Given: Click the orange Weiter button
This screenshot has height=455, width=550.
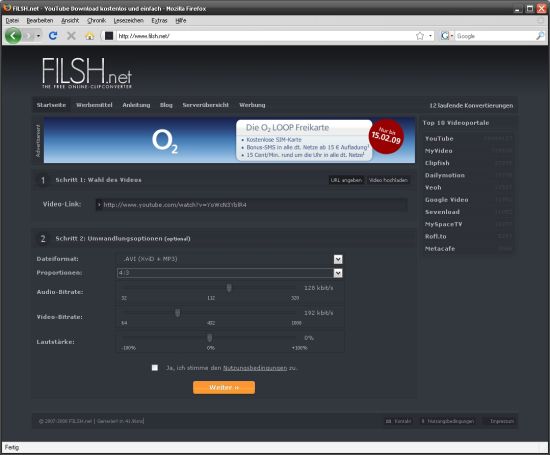Looking at the screenshot, I should (224, 387).
